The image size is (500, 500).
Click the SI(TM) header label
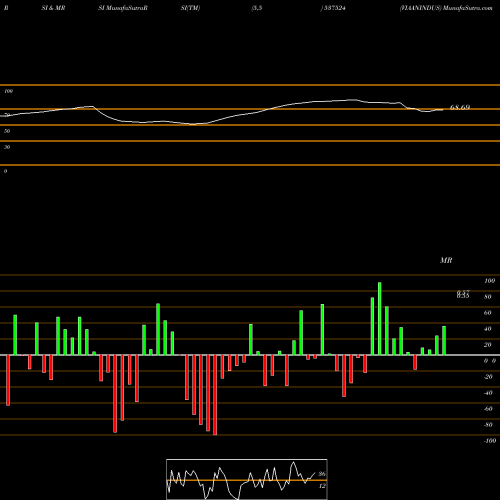click(190, 8)
